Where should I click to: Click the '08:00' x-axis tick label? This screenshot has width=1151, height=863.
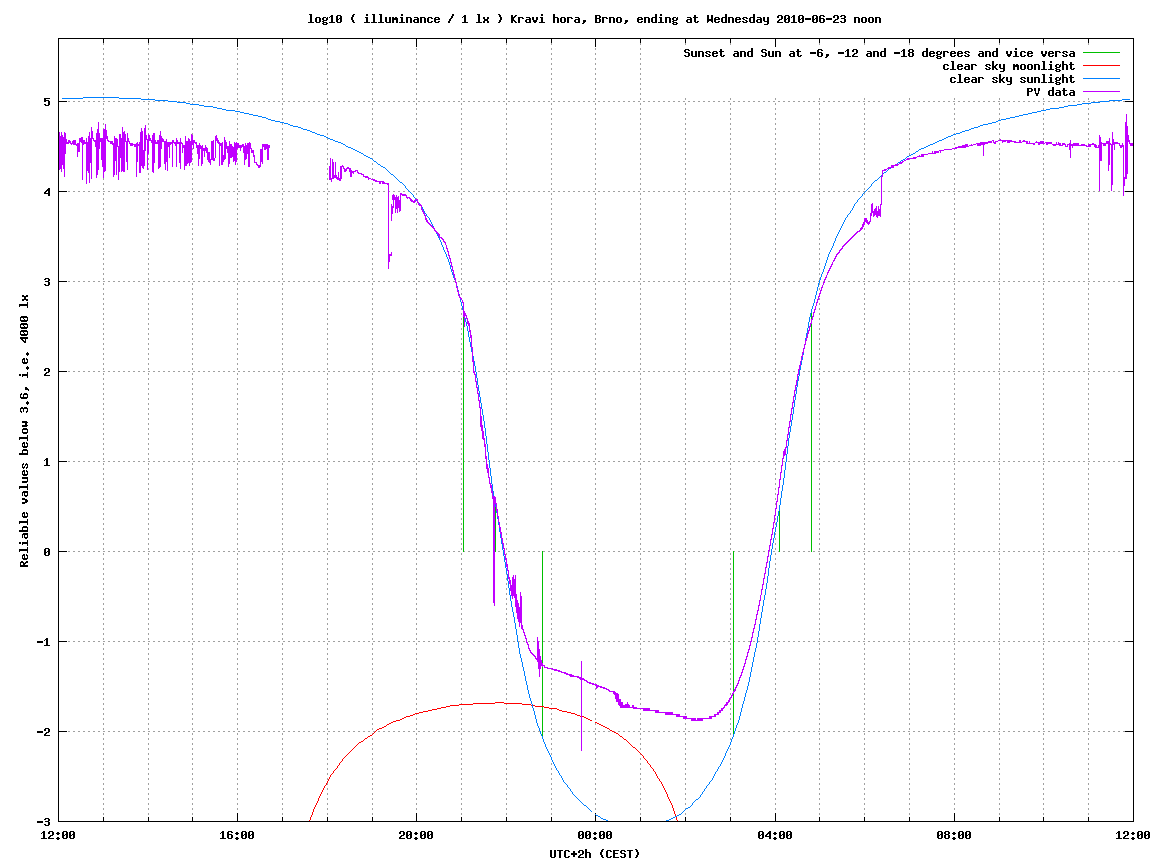tap(954, 836)
